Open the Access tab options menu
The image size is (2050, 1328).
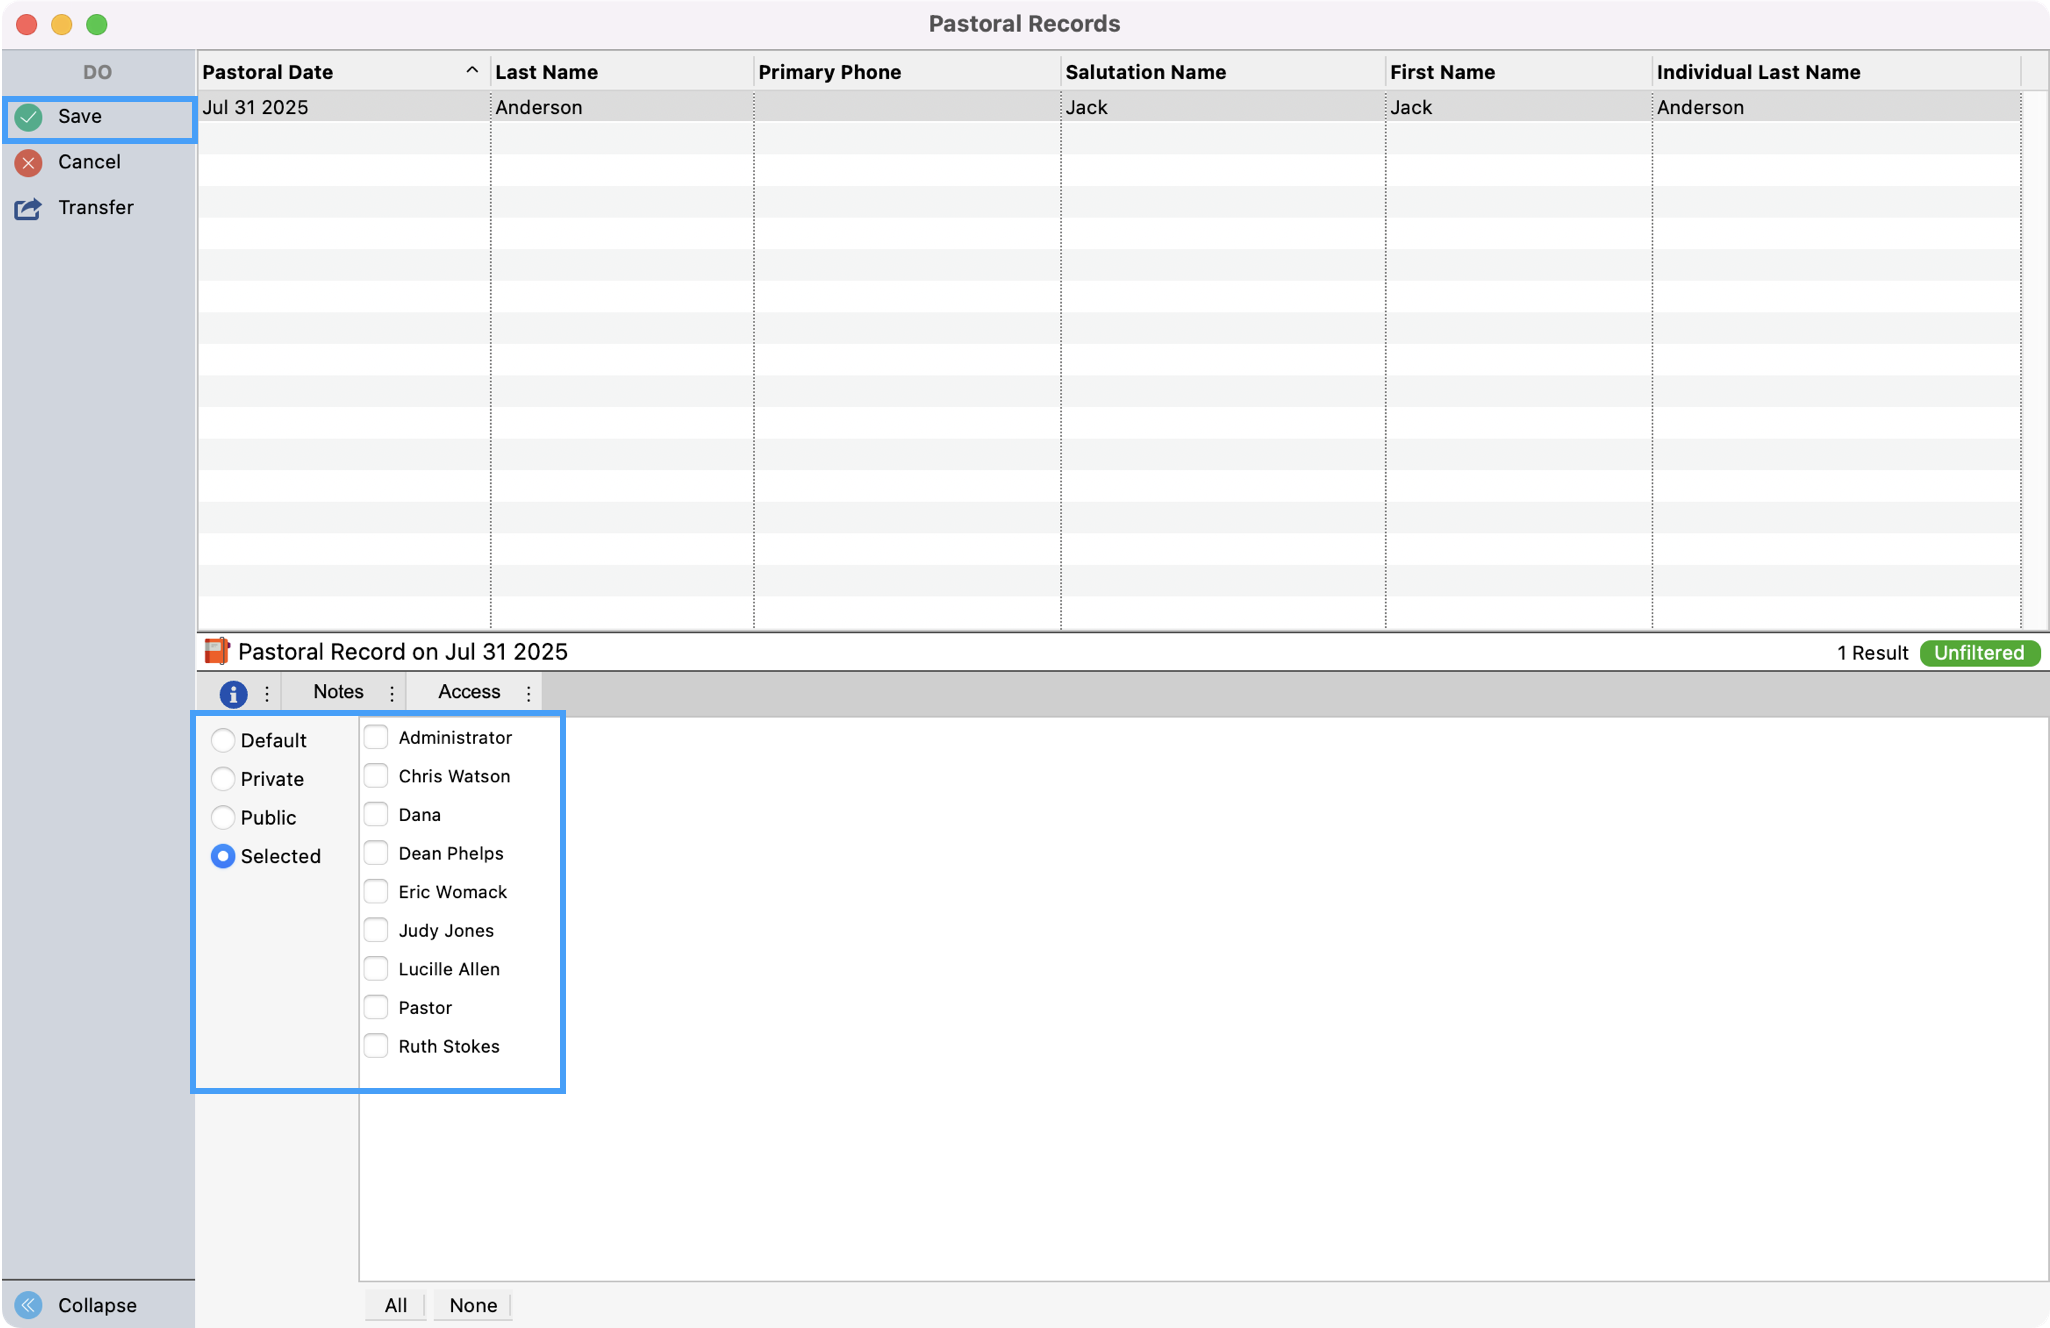528,692
